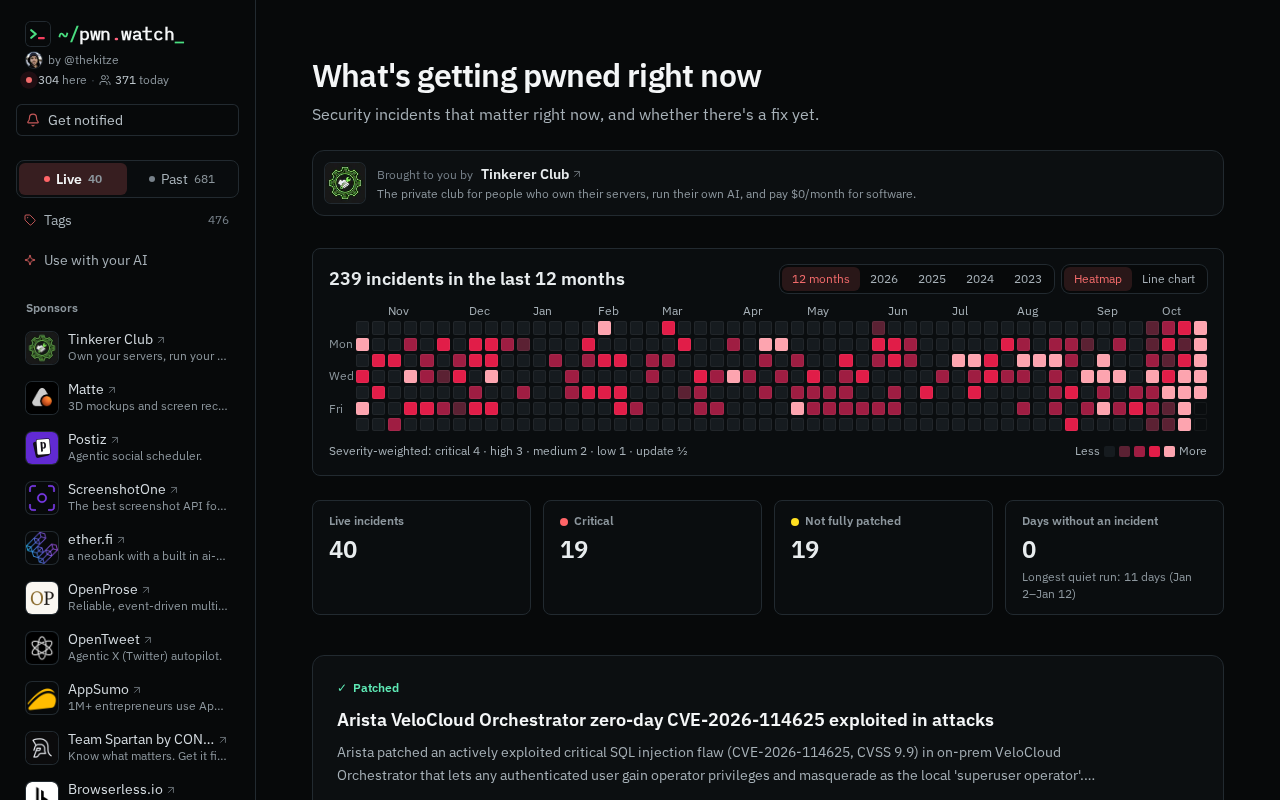1280x800 pixels.
Task: Select the 2023 year tab
Action: 1028,279
